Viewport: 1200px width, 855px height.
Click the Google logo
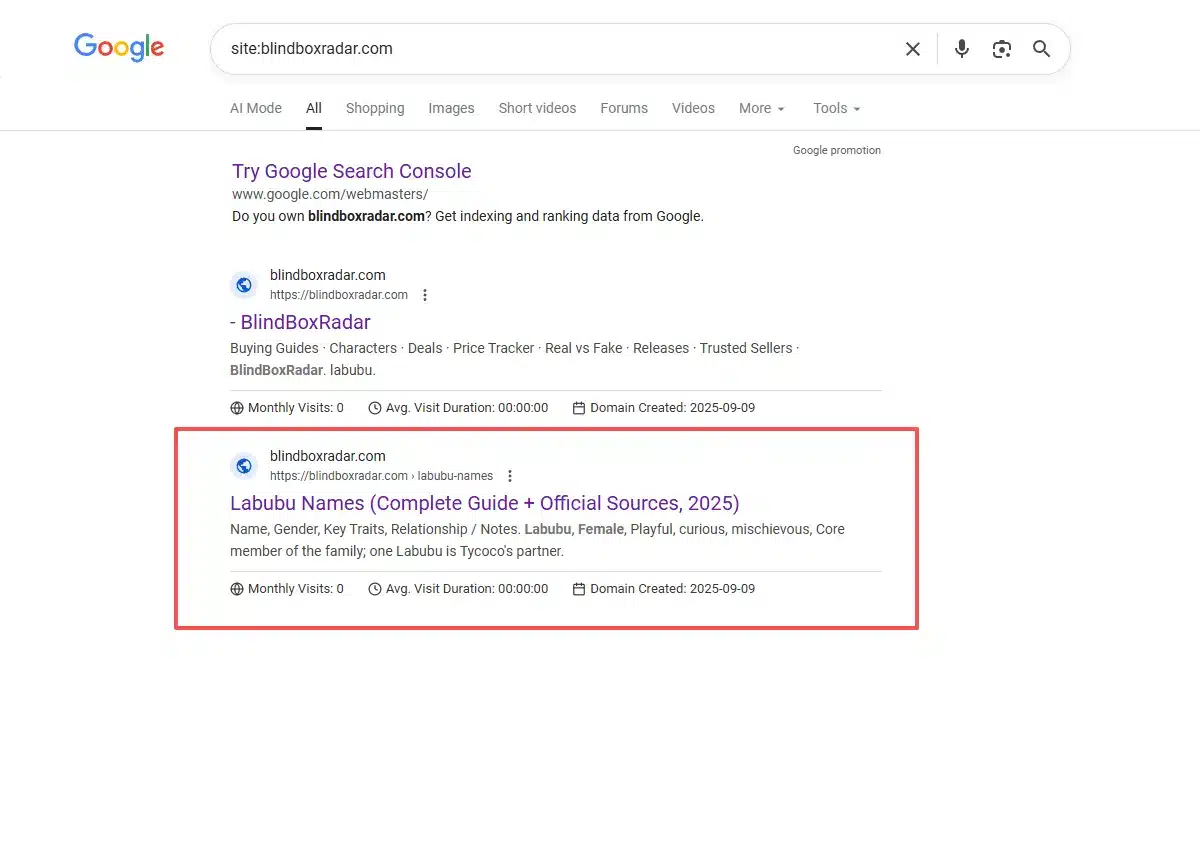click(x=119, y=47)
